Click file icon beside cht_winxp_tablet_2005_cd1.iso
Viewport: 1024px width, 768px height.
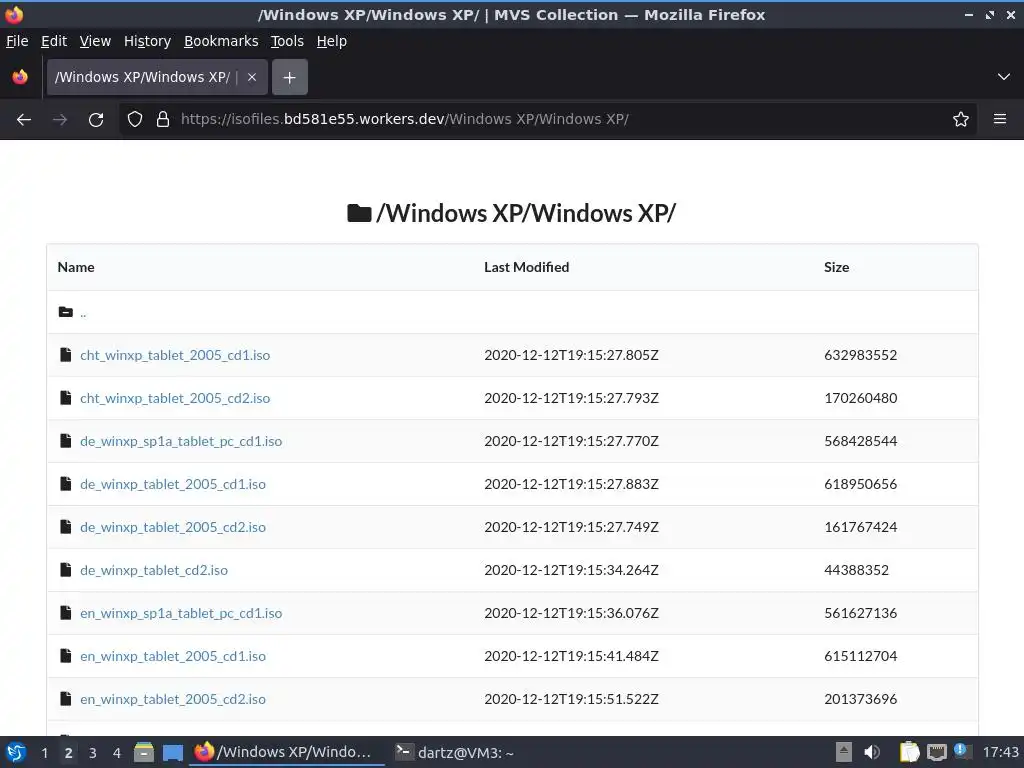pyautogui.click(x=65, y=355)
